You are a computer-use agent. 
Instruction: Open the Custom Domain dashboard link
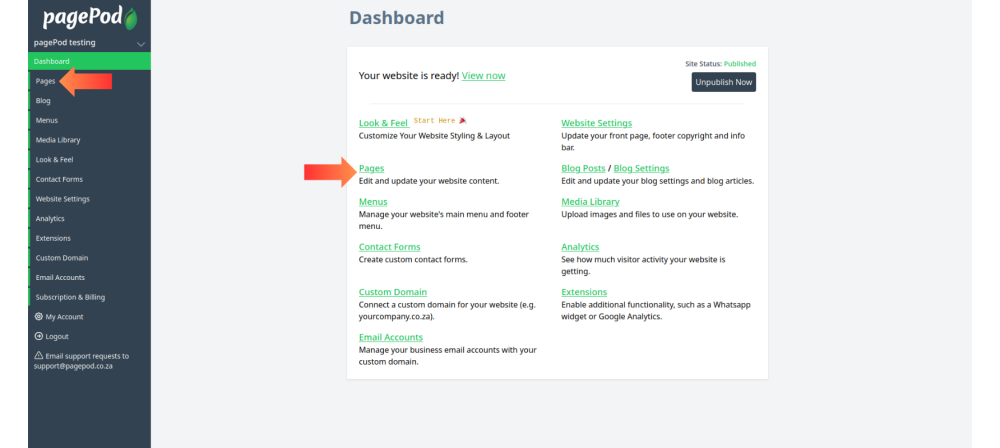point(393,292)
